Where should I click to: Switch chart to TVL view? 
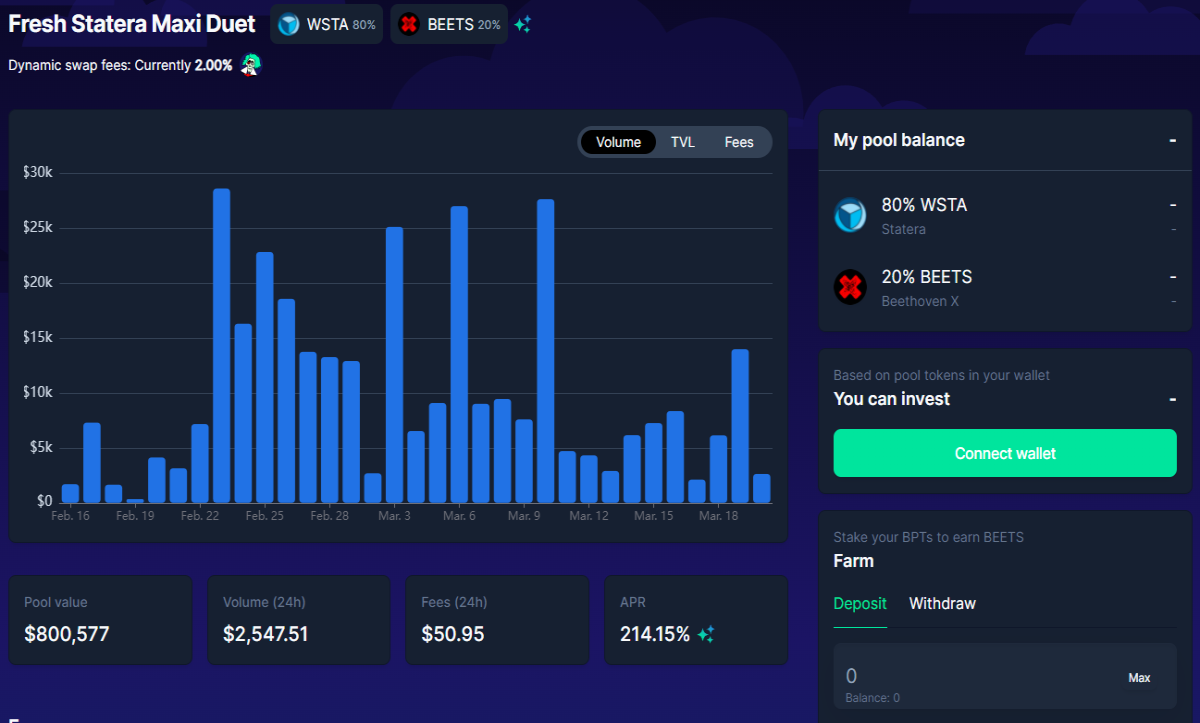click(683, 142)
